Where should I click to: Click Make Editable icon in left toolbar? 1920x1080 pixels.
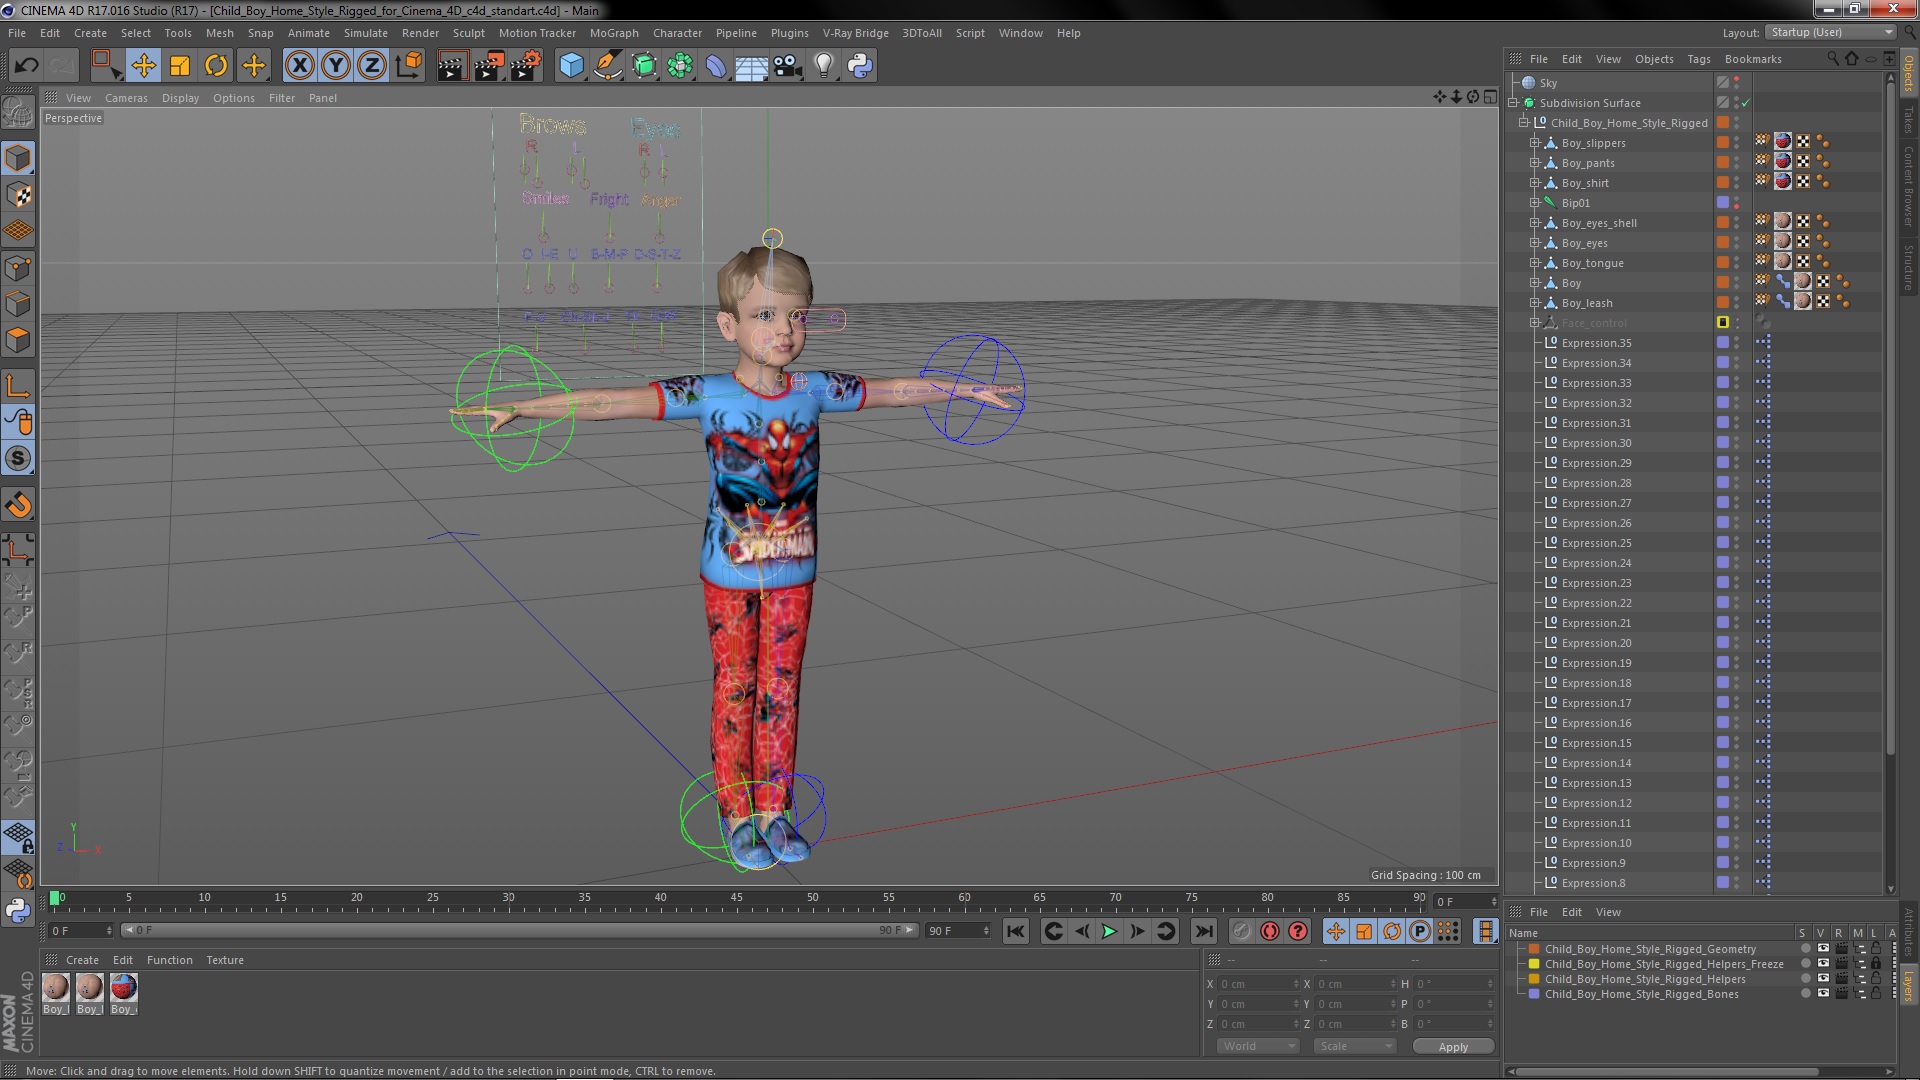pyautogui.click(x=18, y=112)
